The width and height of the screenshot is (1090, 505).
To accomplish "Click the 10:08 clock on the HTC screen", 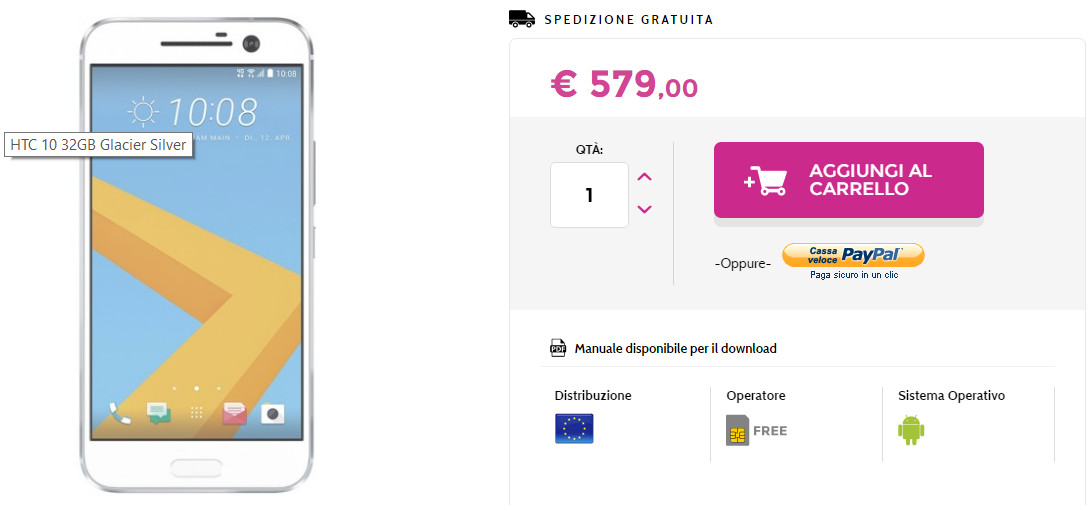I will click(212, 112).
